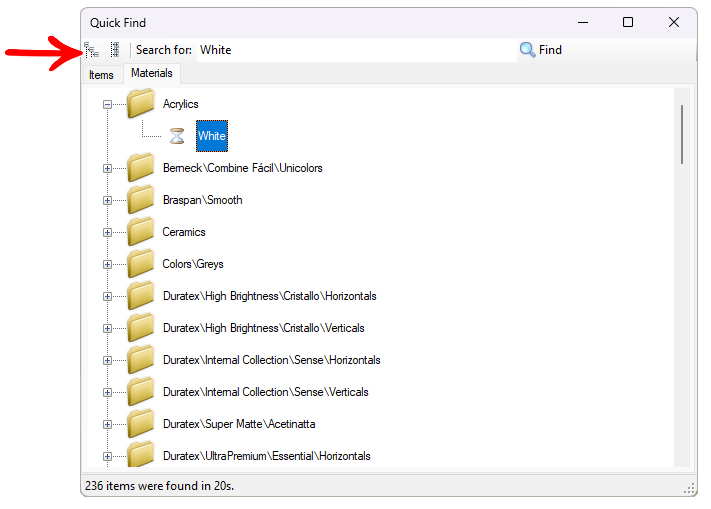Click folder icon for Duratex Sense Verticals
Image resolution: width=711 pixels, height=509 pixels.
click(x=141, y=392)
